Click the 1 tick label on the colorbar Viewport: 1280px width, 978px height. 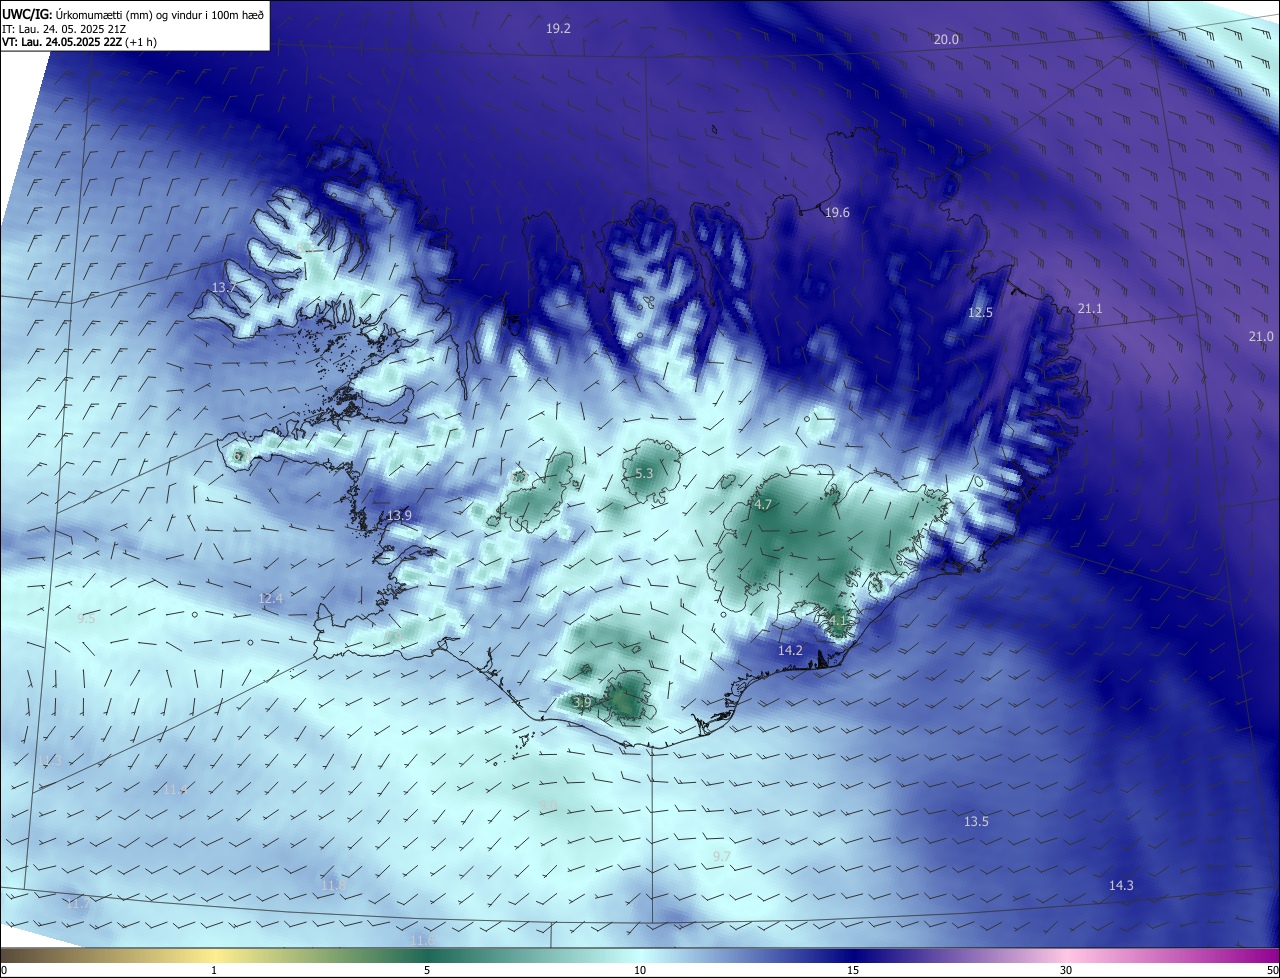tap(214, 970)
